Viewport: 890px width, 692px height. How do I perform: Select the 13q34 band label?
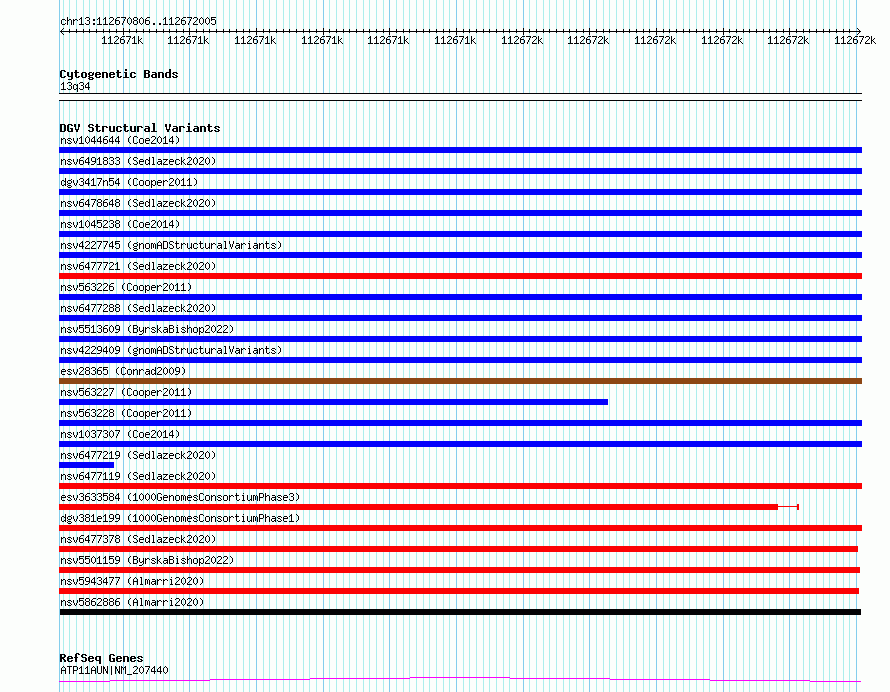(x=75, y=86)
